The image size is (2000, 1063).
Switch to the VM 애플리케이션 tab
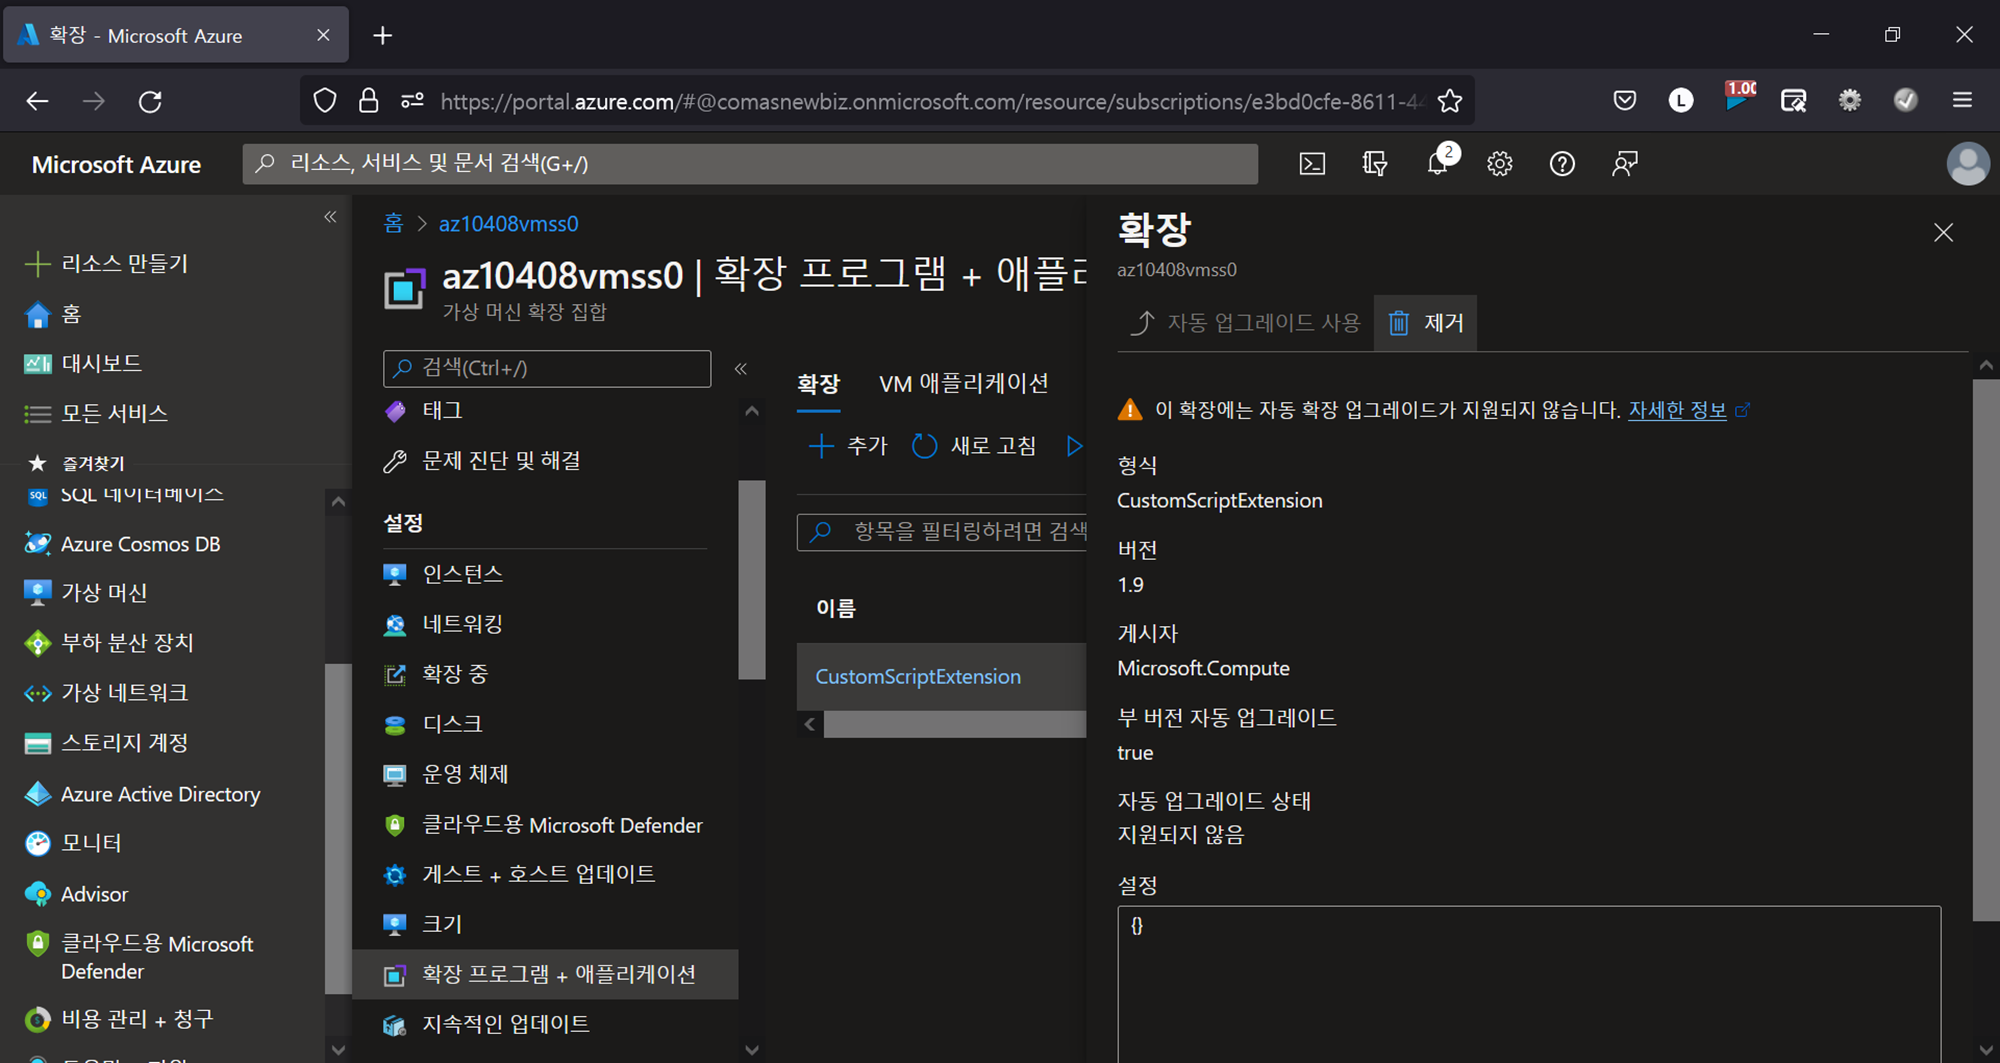(963, 383)
